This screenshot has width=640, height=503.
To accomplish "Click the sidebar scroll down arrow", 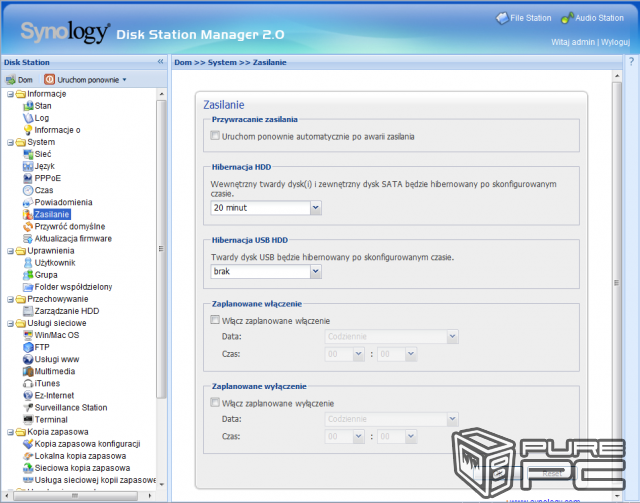I will point(162,485).
